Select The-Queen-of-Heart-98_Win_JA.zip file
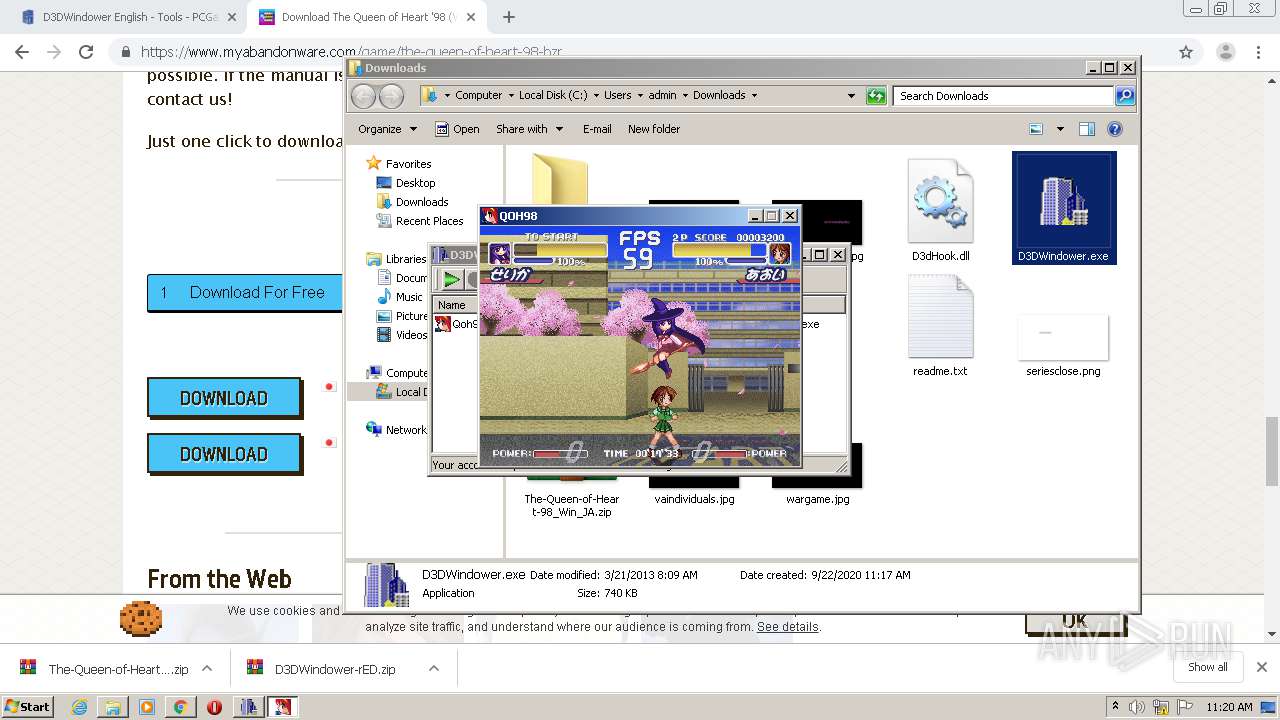The width and height of the screenshot is (1280, 720). tap(572, 505)
